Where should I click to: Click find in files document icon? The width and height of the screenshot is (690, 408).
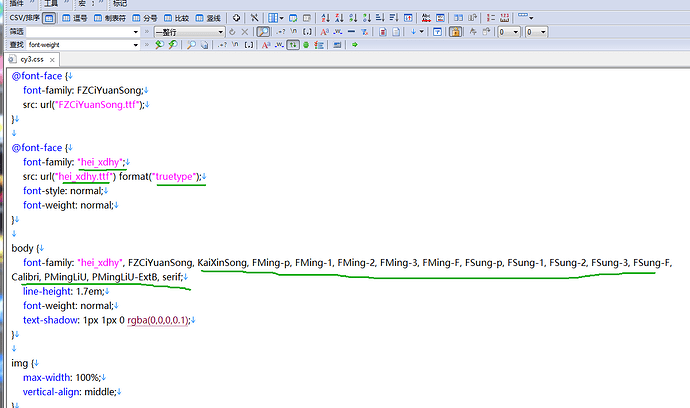(204, 45)
